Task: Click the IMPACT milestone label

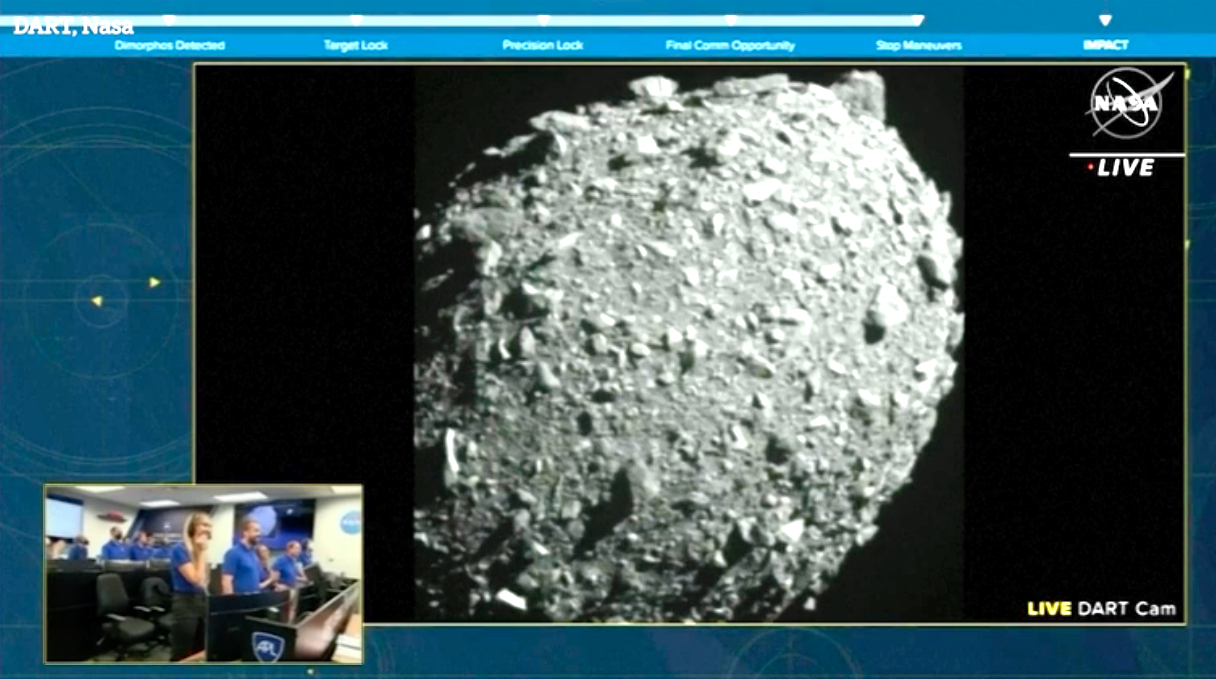Action: (x=1105, y=45)
